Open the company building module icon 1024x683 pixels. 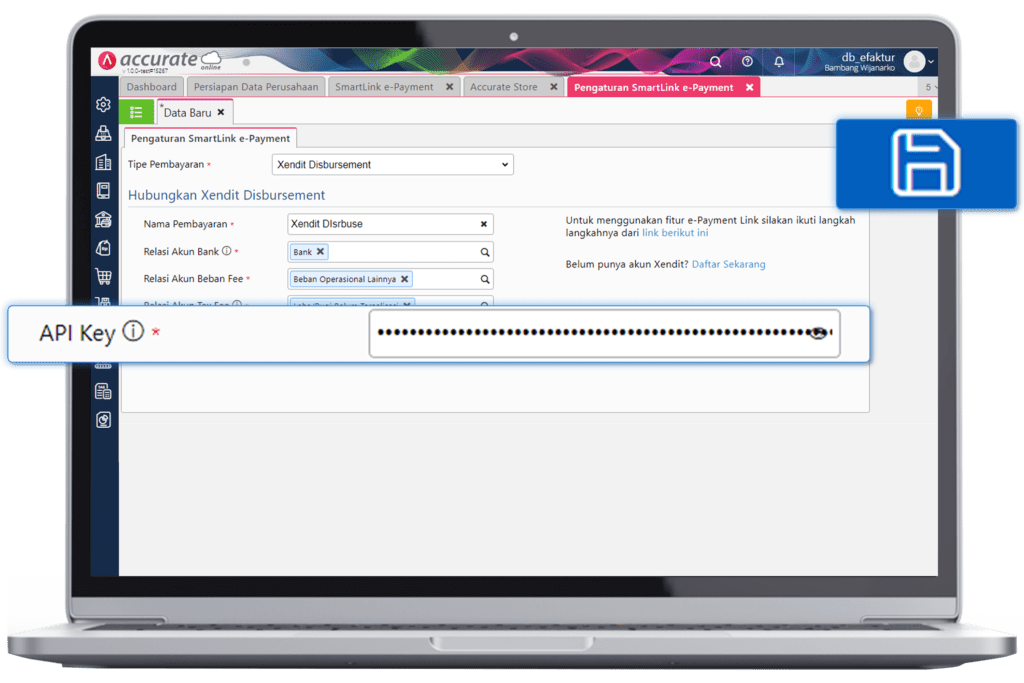click(x=103, y=162)
